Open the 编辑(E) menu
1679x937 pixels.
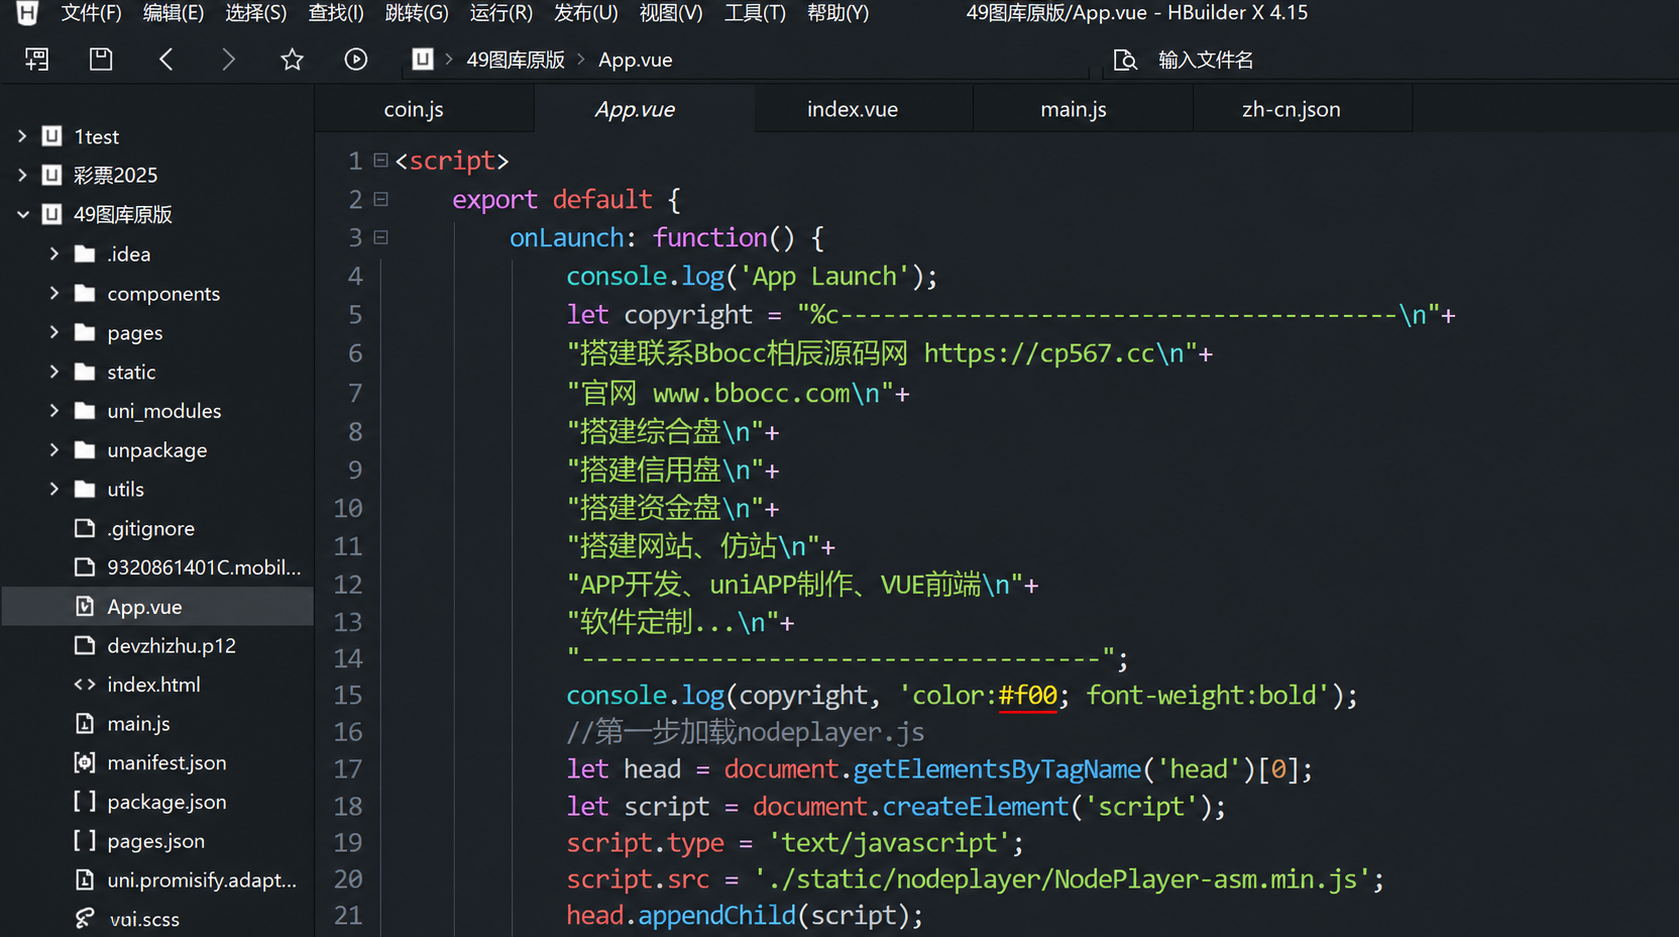coord(173,13)
